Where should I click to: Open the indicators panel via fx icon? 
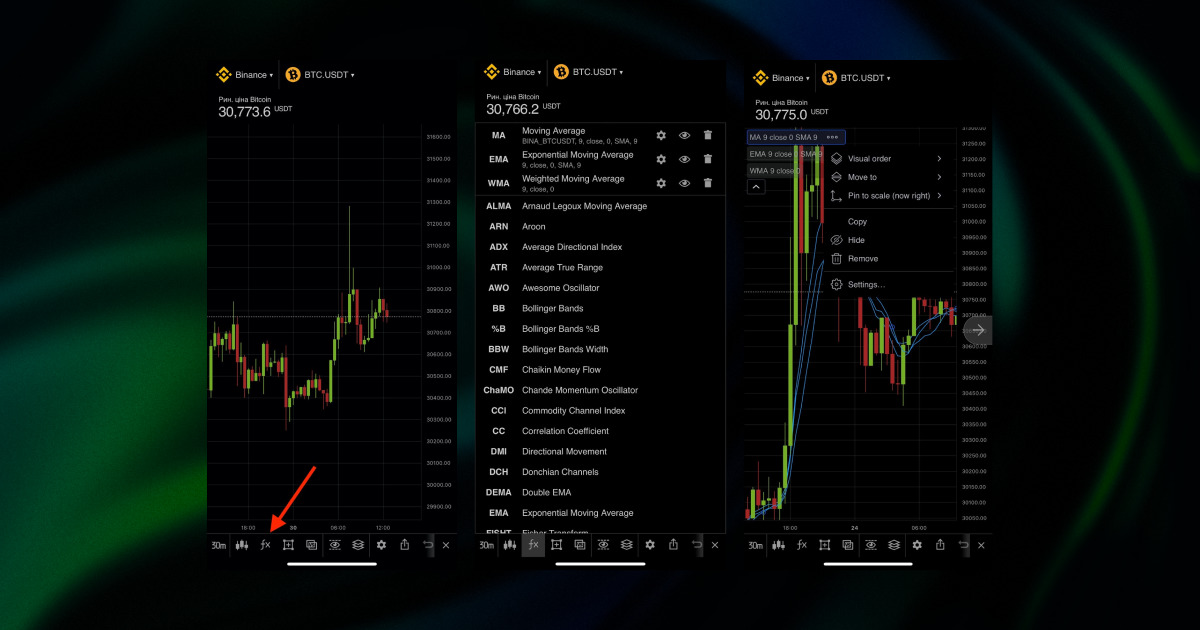pyautogui.click(x=265, y=545)
